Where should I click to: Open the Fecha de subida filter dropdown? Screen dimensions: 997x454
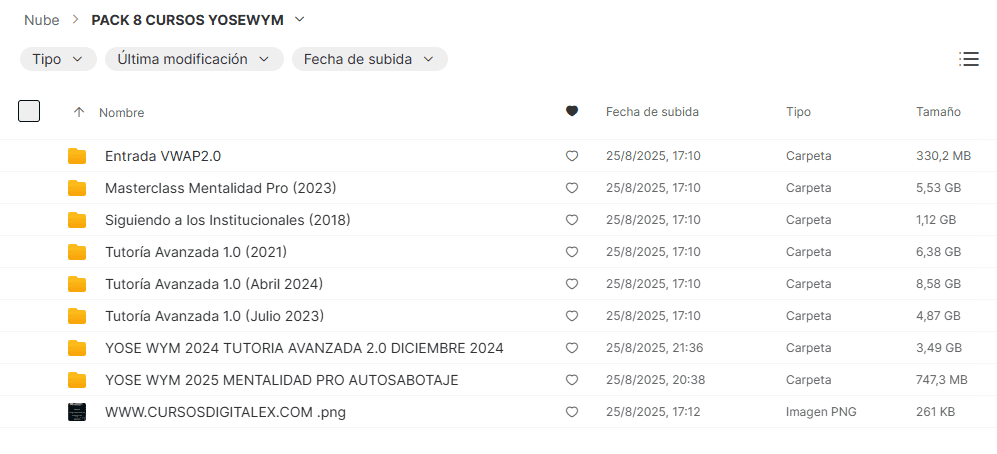tap(369, 59)
